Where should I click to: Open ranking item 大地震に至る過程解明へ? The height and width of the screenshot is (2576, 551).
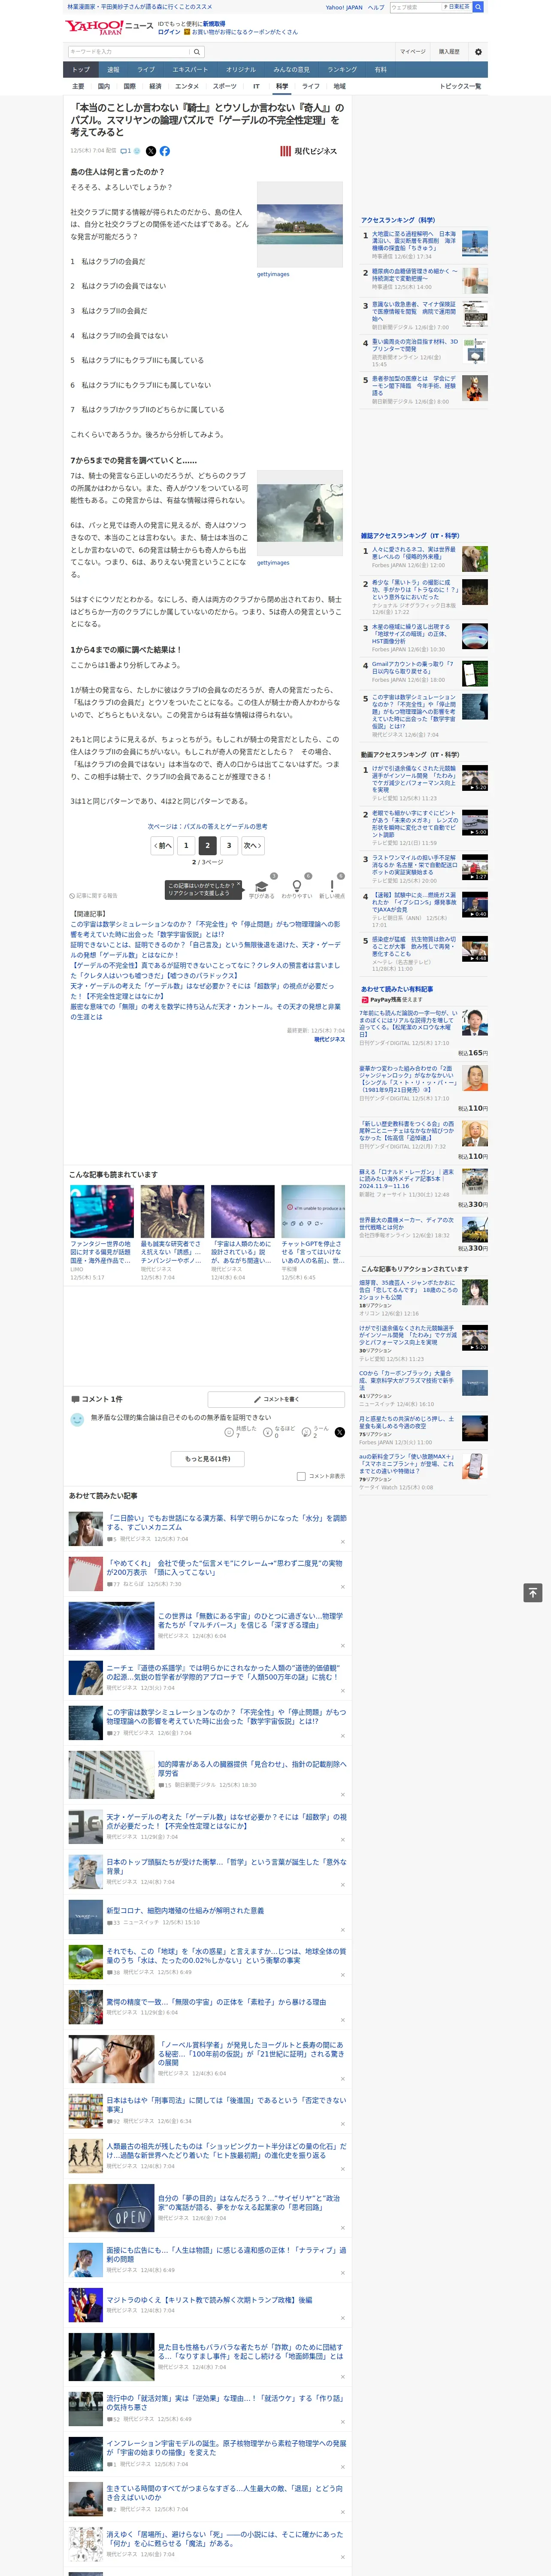tap(414, 241)
